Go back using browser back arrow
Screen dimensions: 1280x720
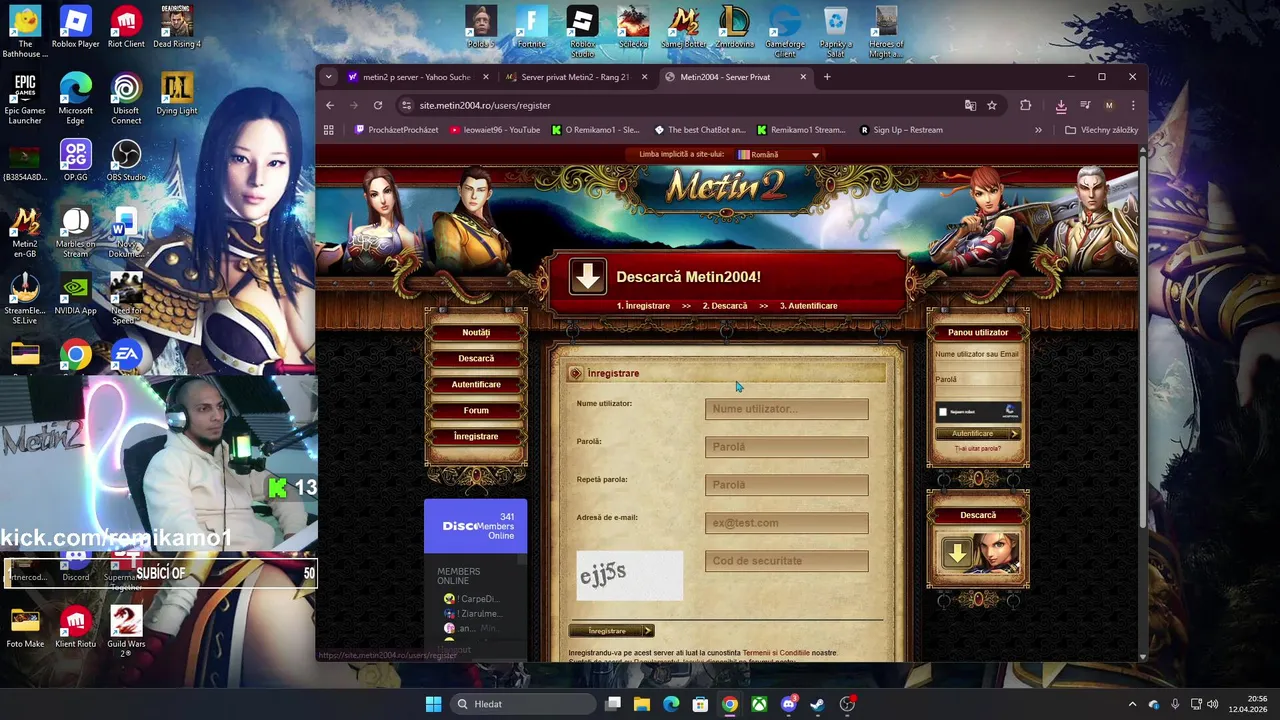pos(330,105)
